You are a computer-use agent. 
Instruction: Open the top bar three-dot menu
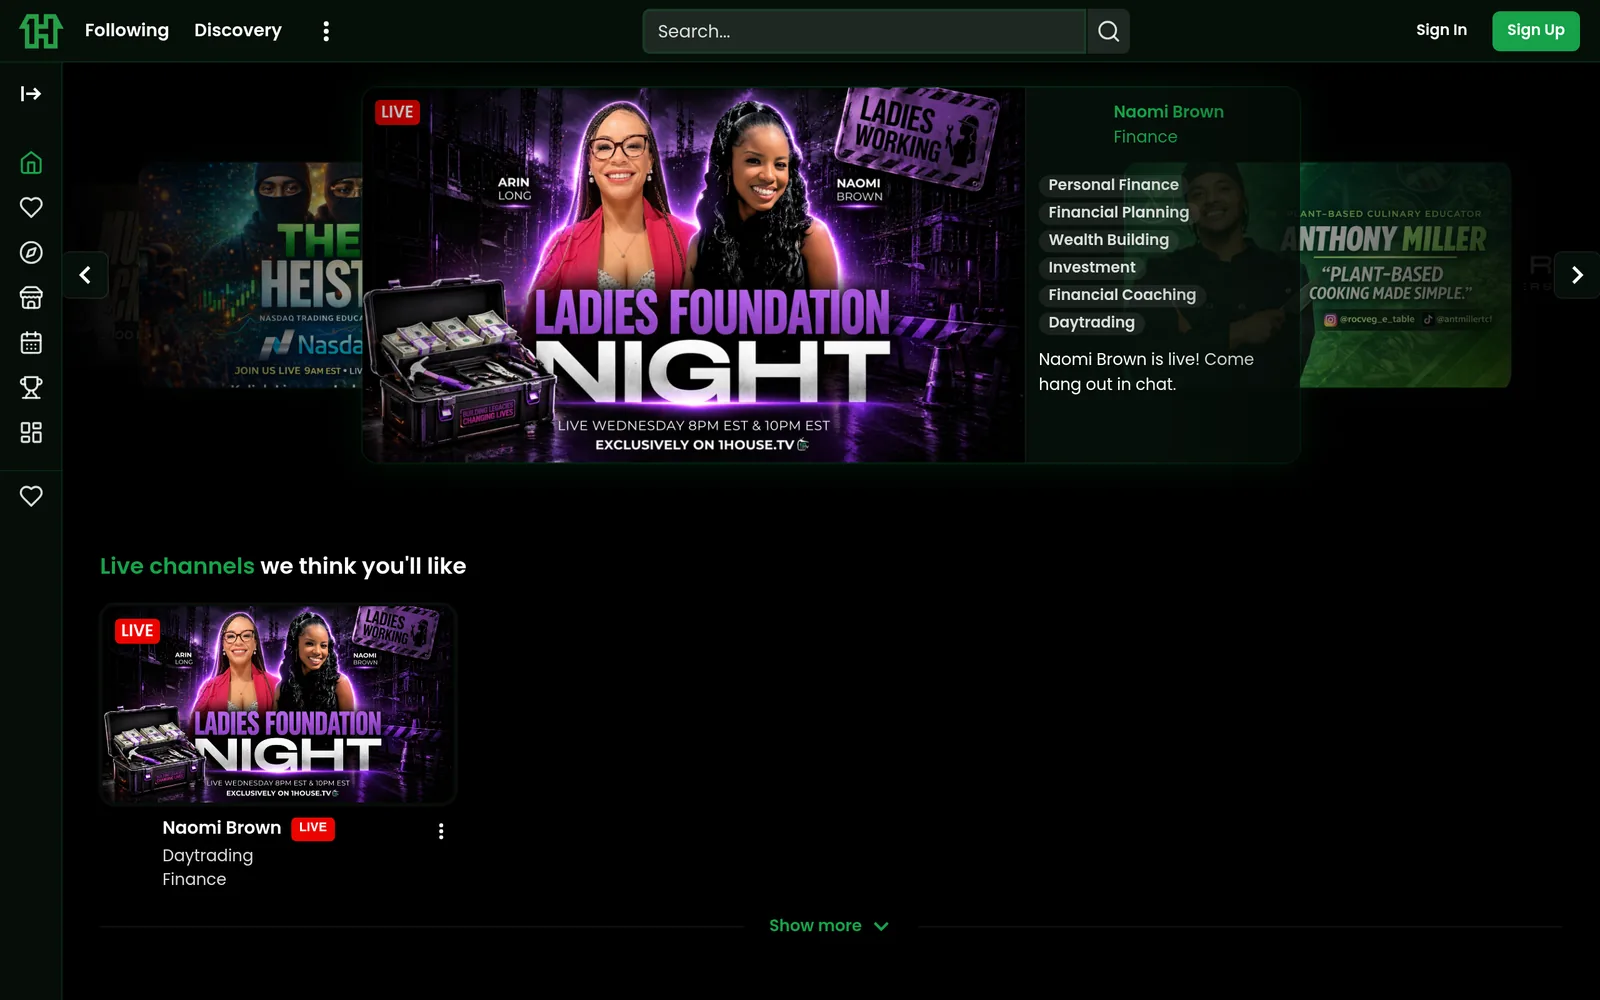pyautogui.click(x=326, y=31)
